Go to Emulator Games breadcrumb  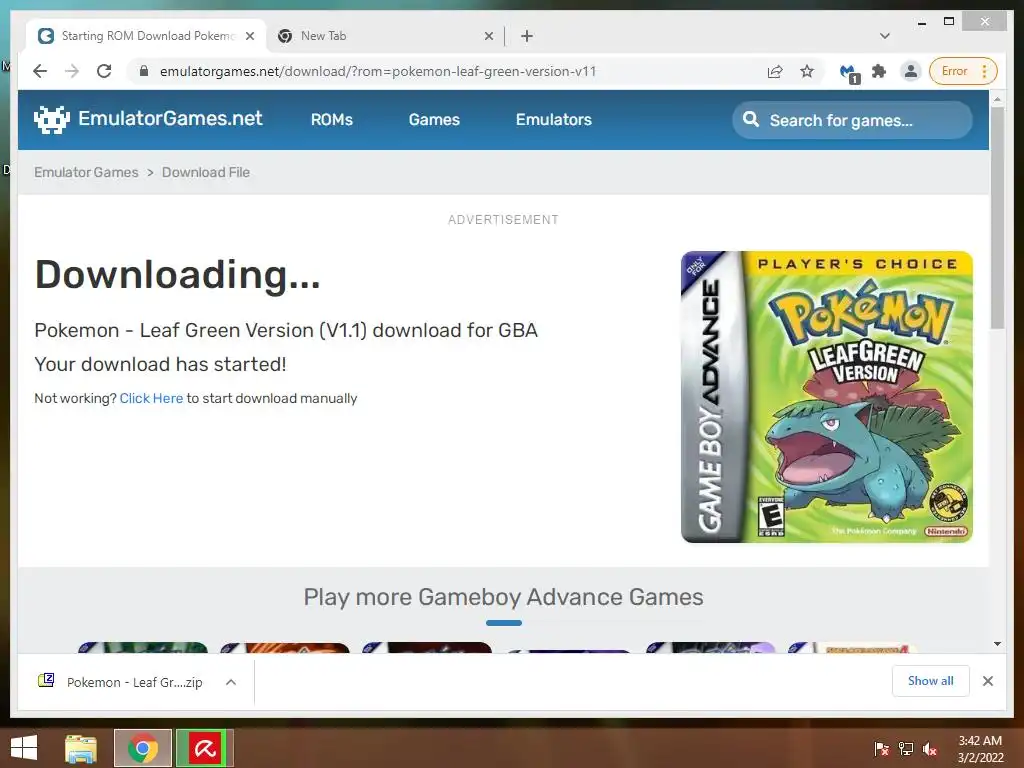point(86,172)
